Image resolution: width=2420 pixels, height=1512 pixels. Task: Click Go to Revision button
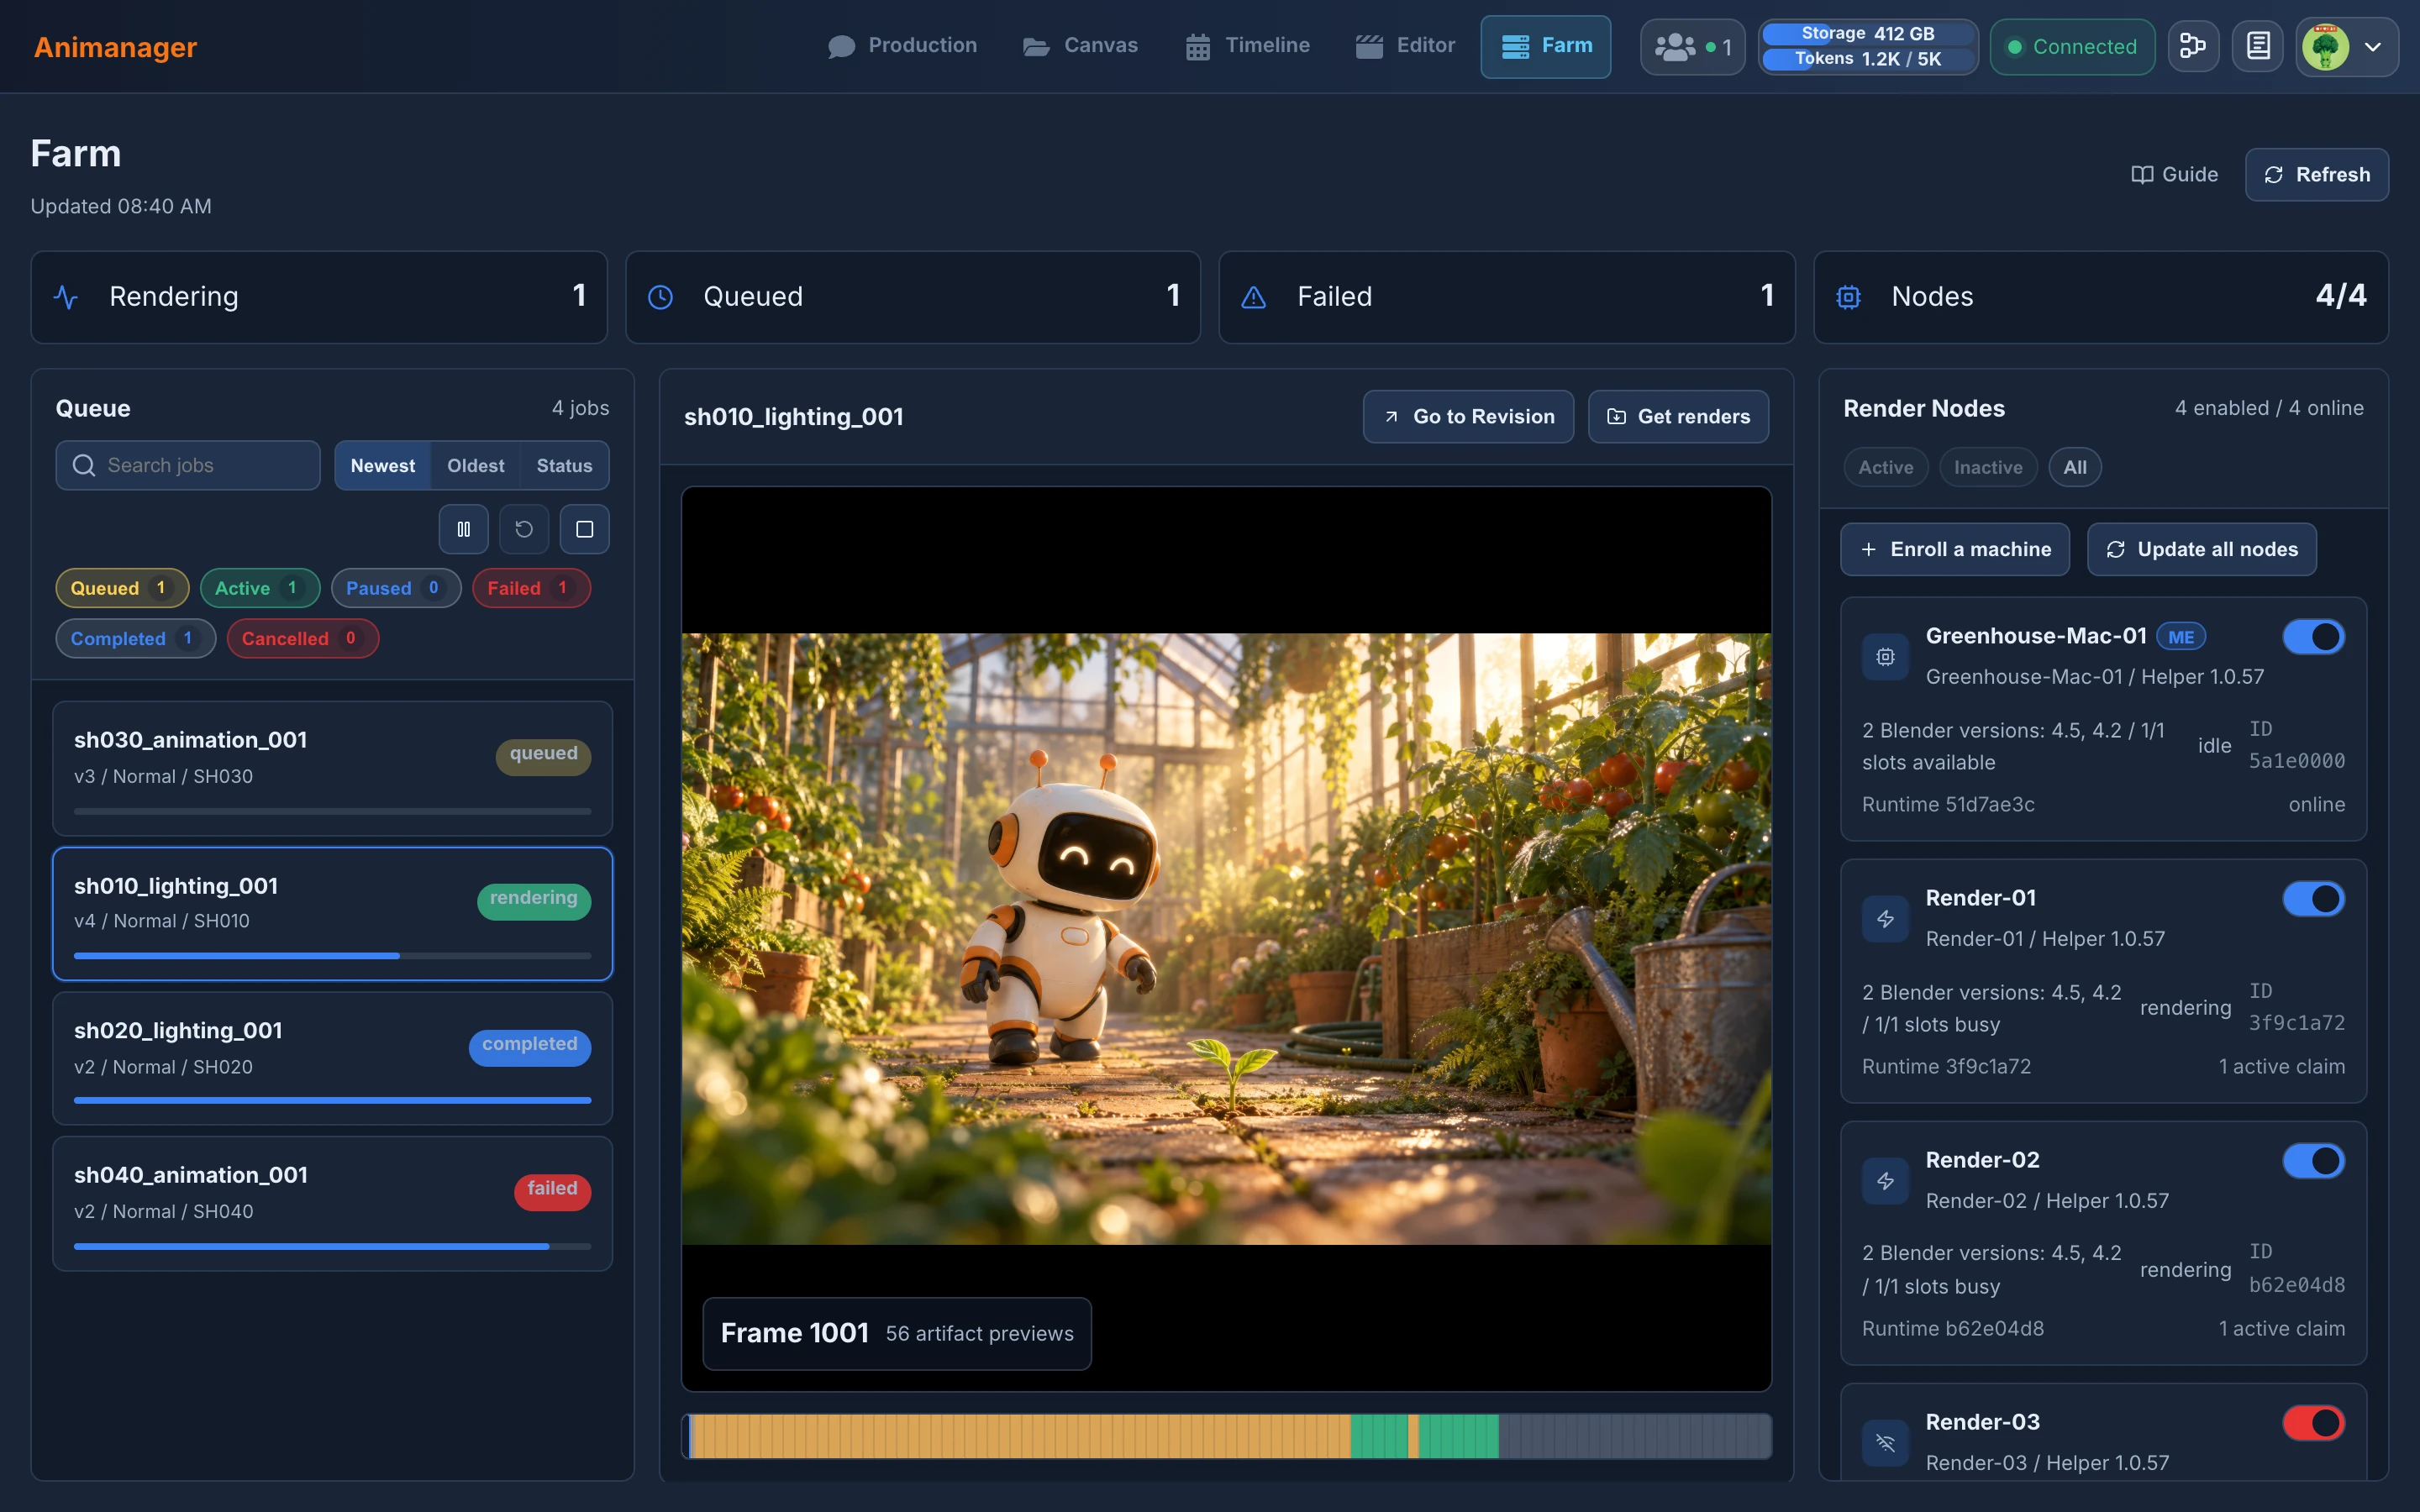pyautogui.click(x=1468, y=417)
